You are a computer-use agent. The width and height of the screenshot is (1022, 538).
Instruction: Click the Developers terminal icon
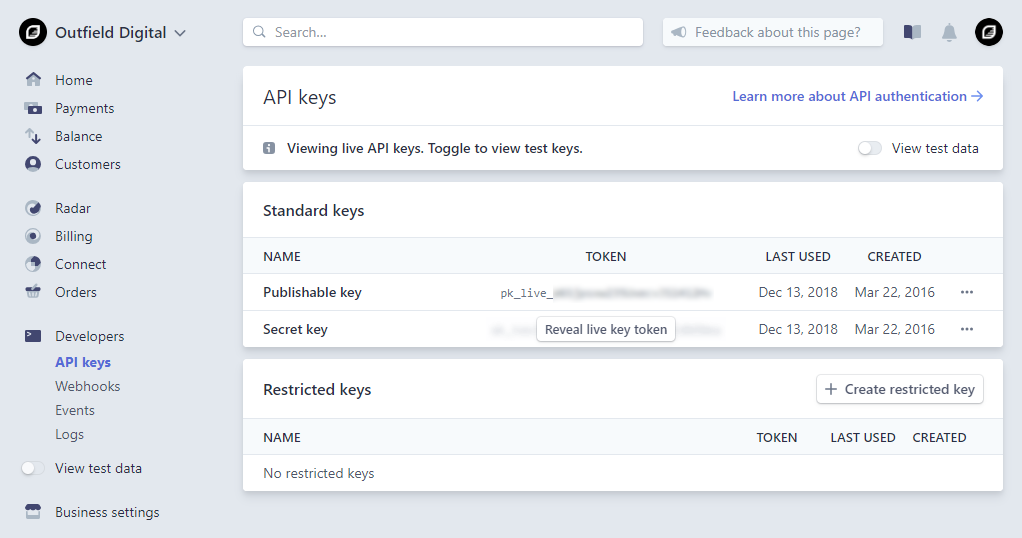33,336
